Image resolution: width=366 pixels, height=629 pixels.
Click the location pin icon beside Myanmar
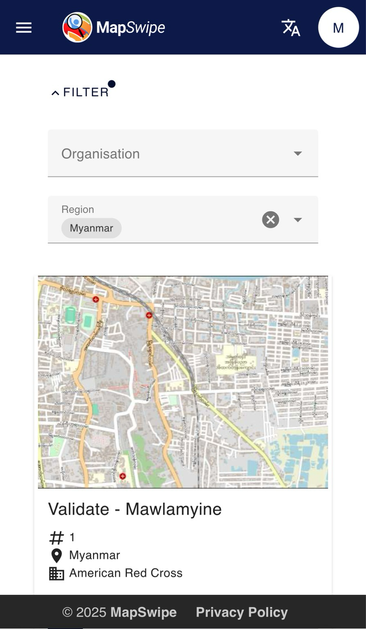click(56, 556)
